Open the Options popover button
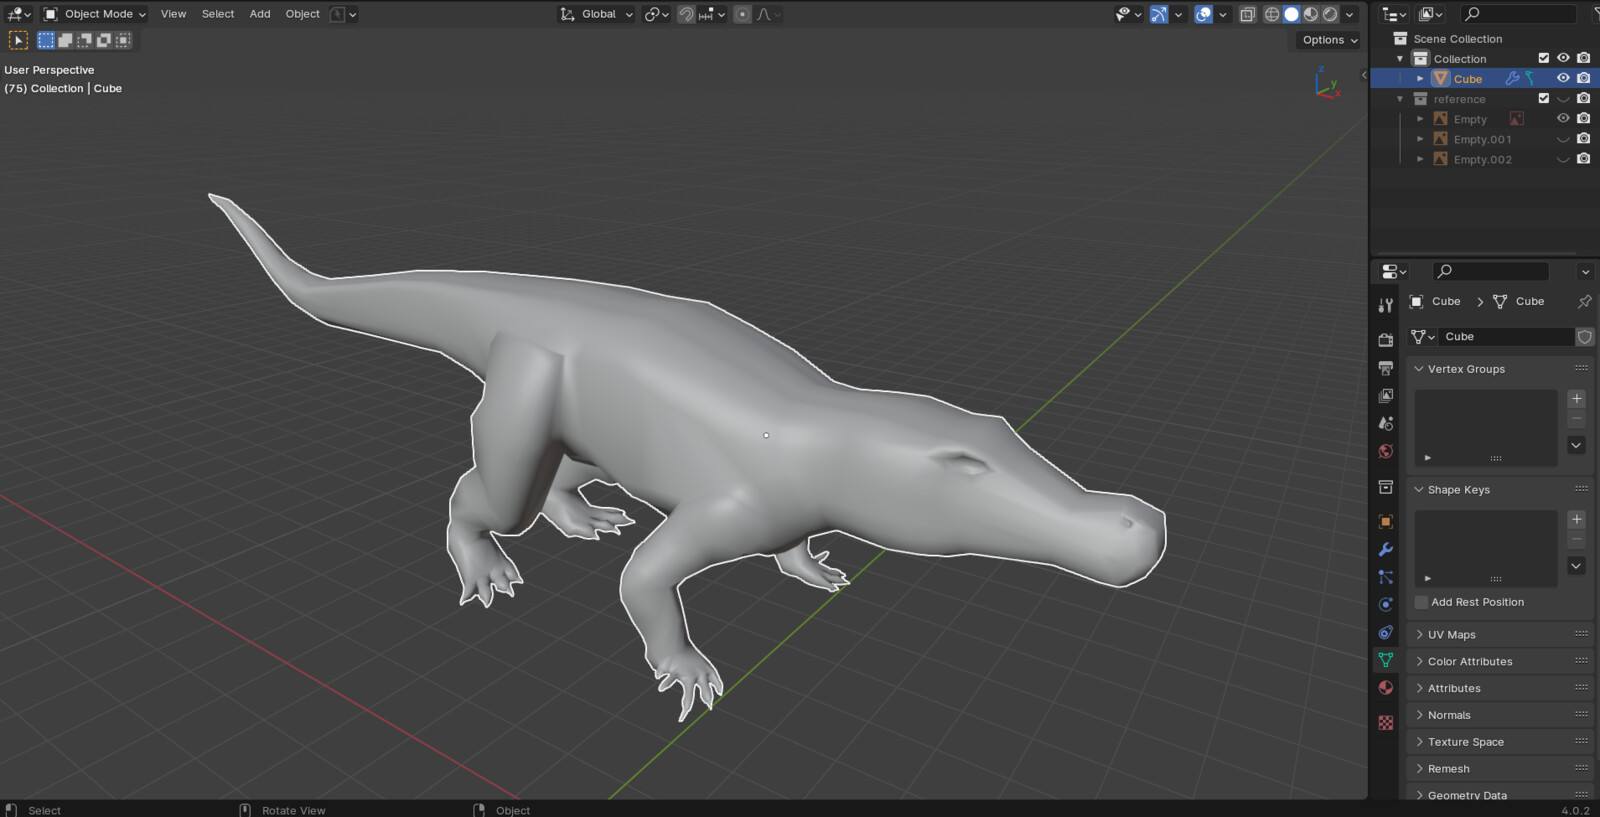This screenshot has height=817, width=1600. [1330, 40]
